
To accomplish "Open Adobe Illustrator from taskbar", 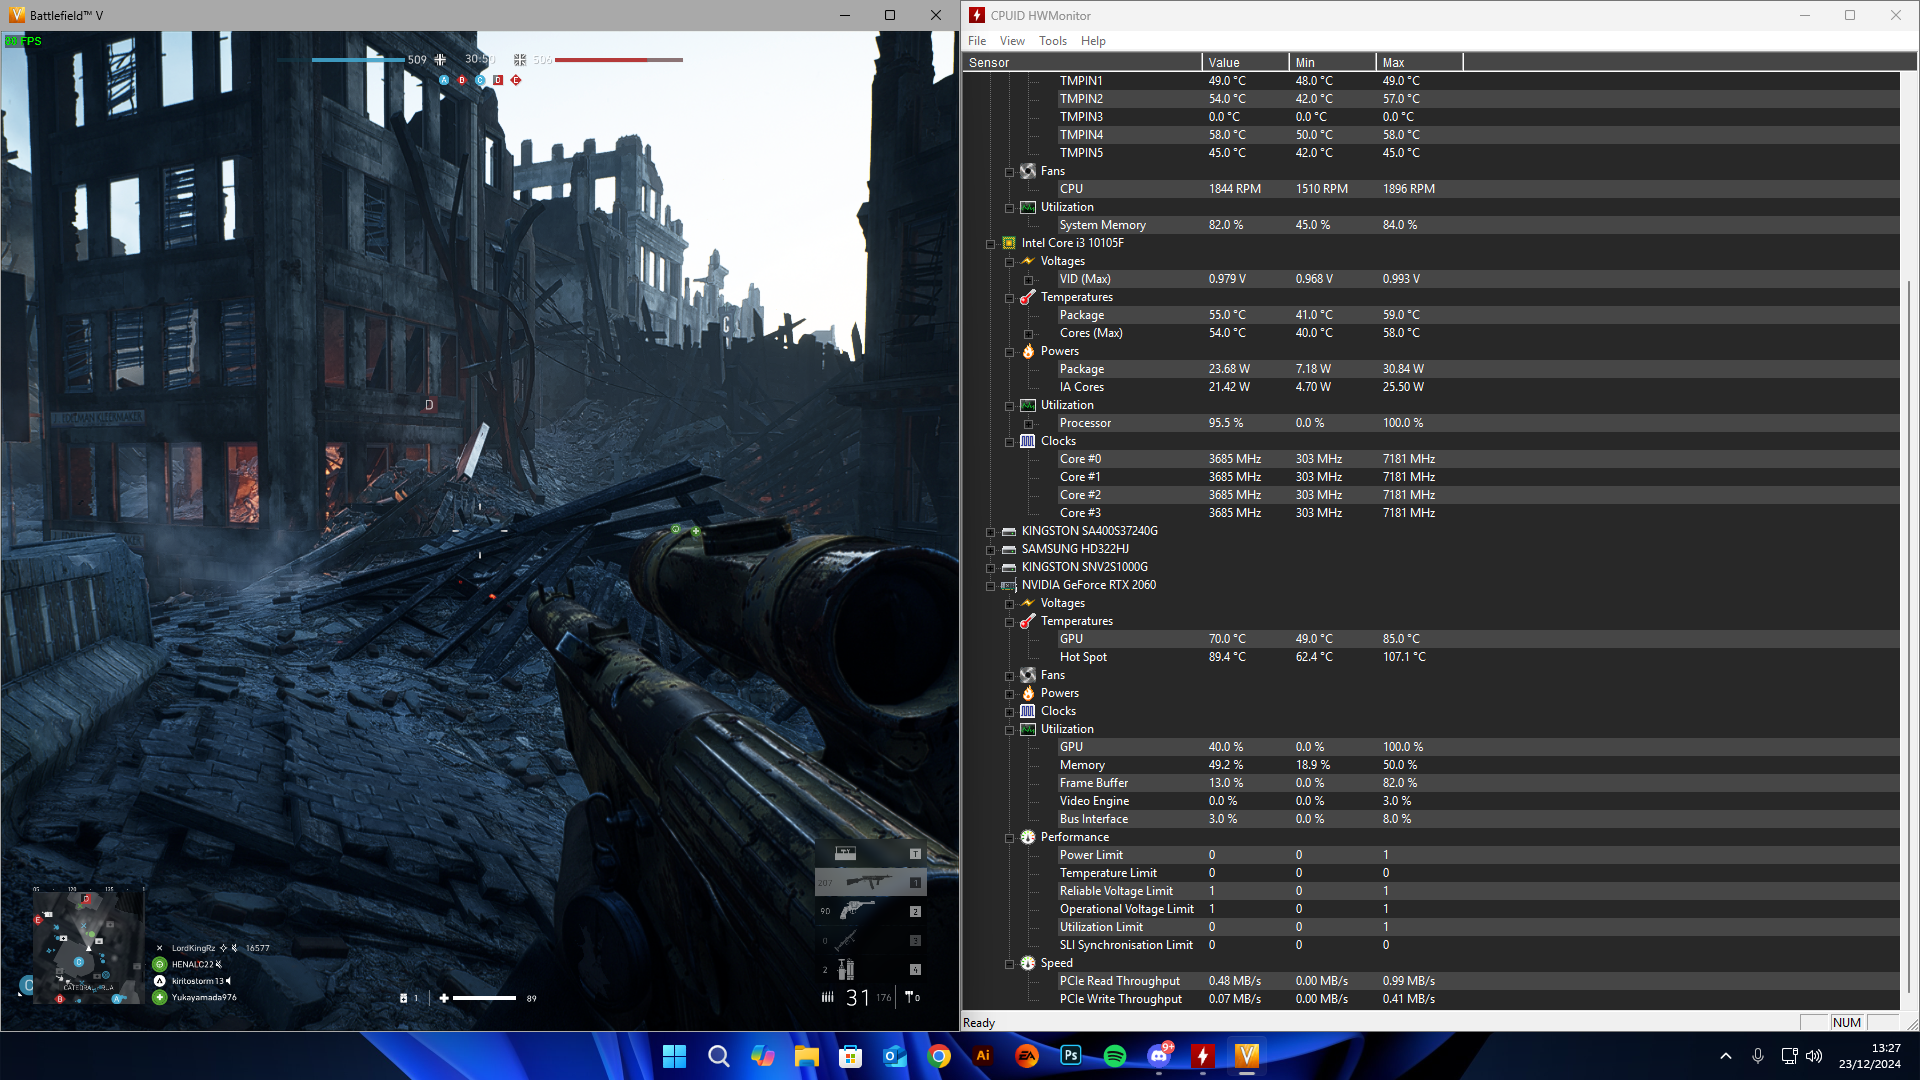I will click(x=982, y=1056).
